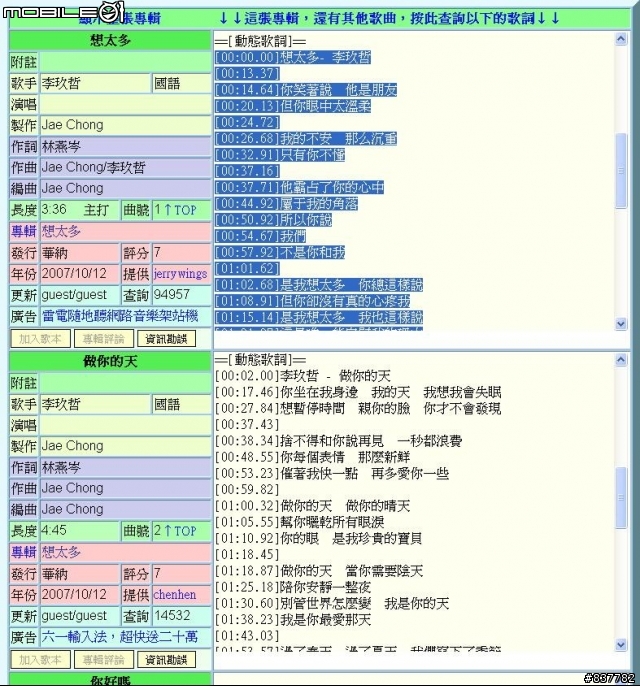Click lyric line 催著我快一點

(x=319, y=473)
